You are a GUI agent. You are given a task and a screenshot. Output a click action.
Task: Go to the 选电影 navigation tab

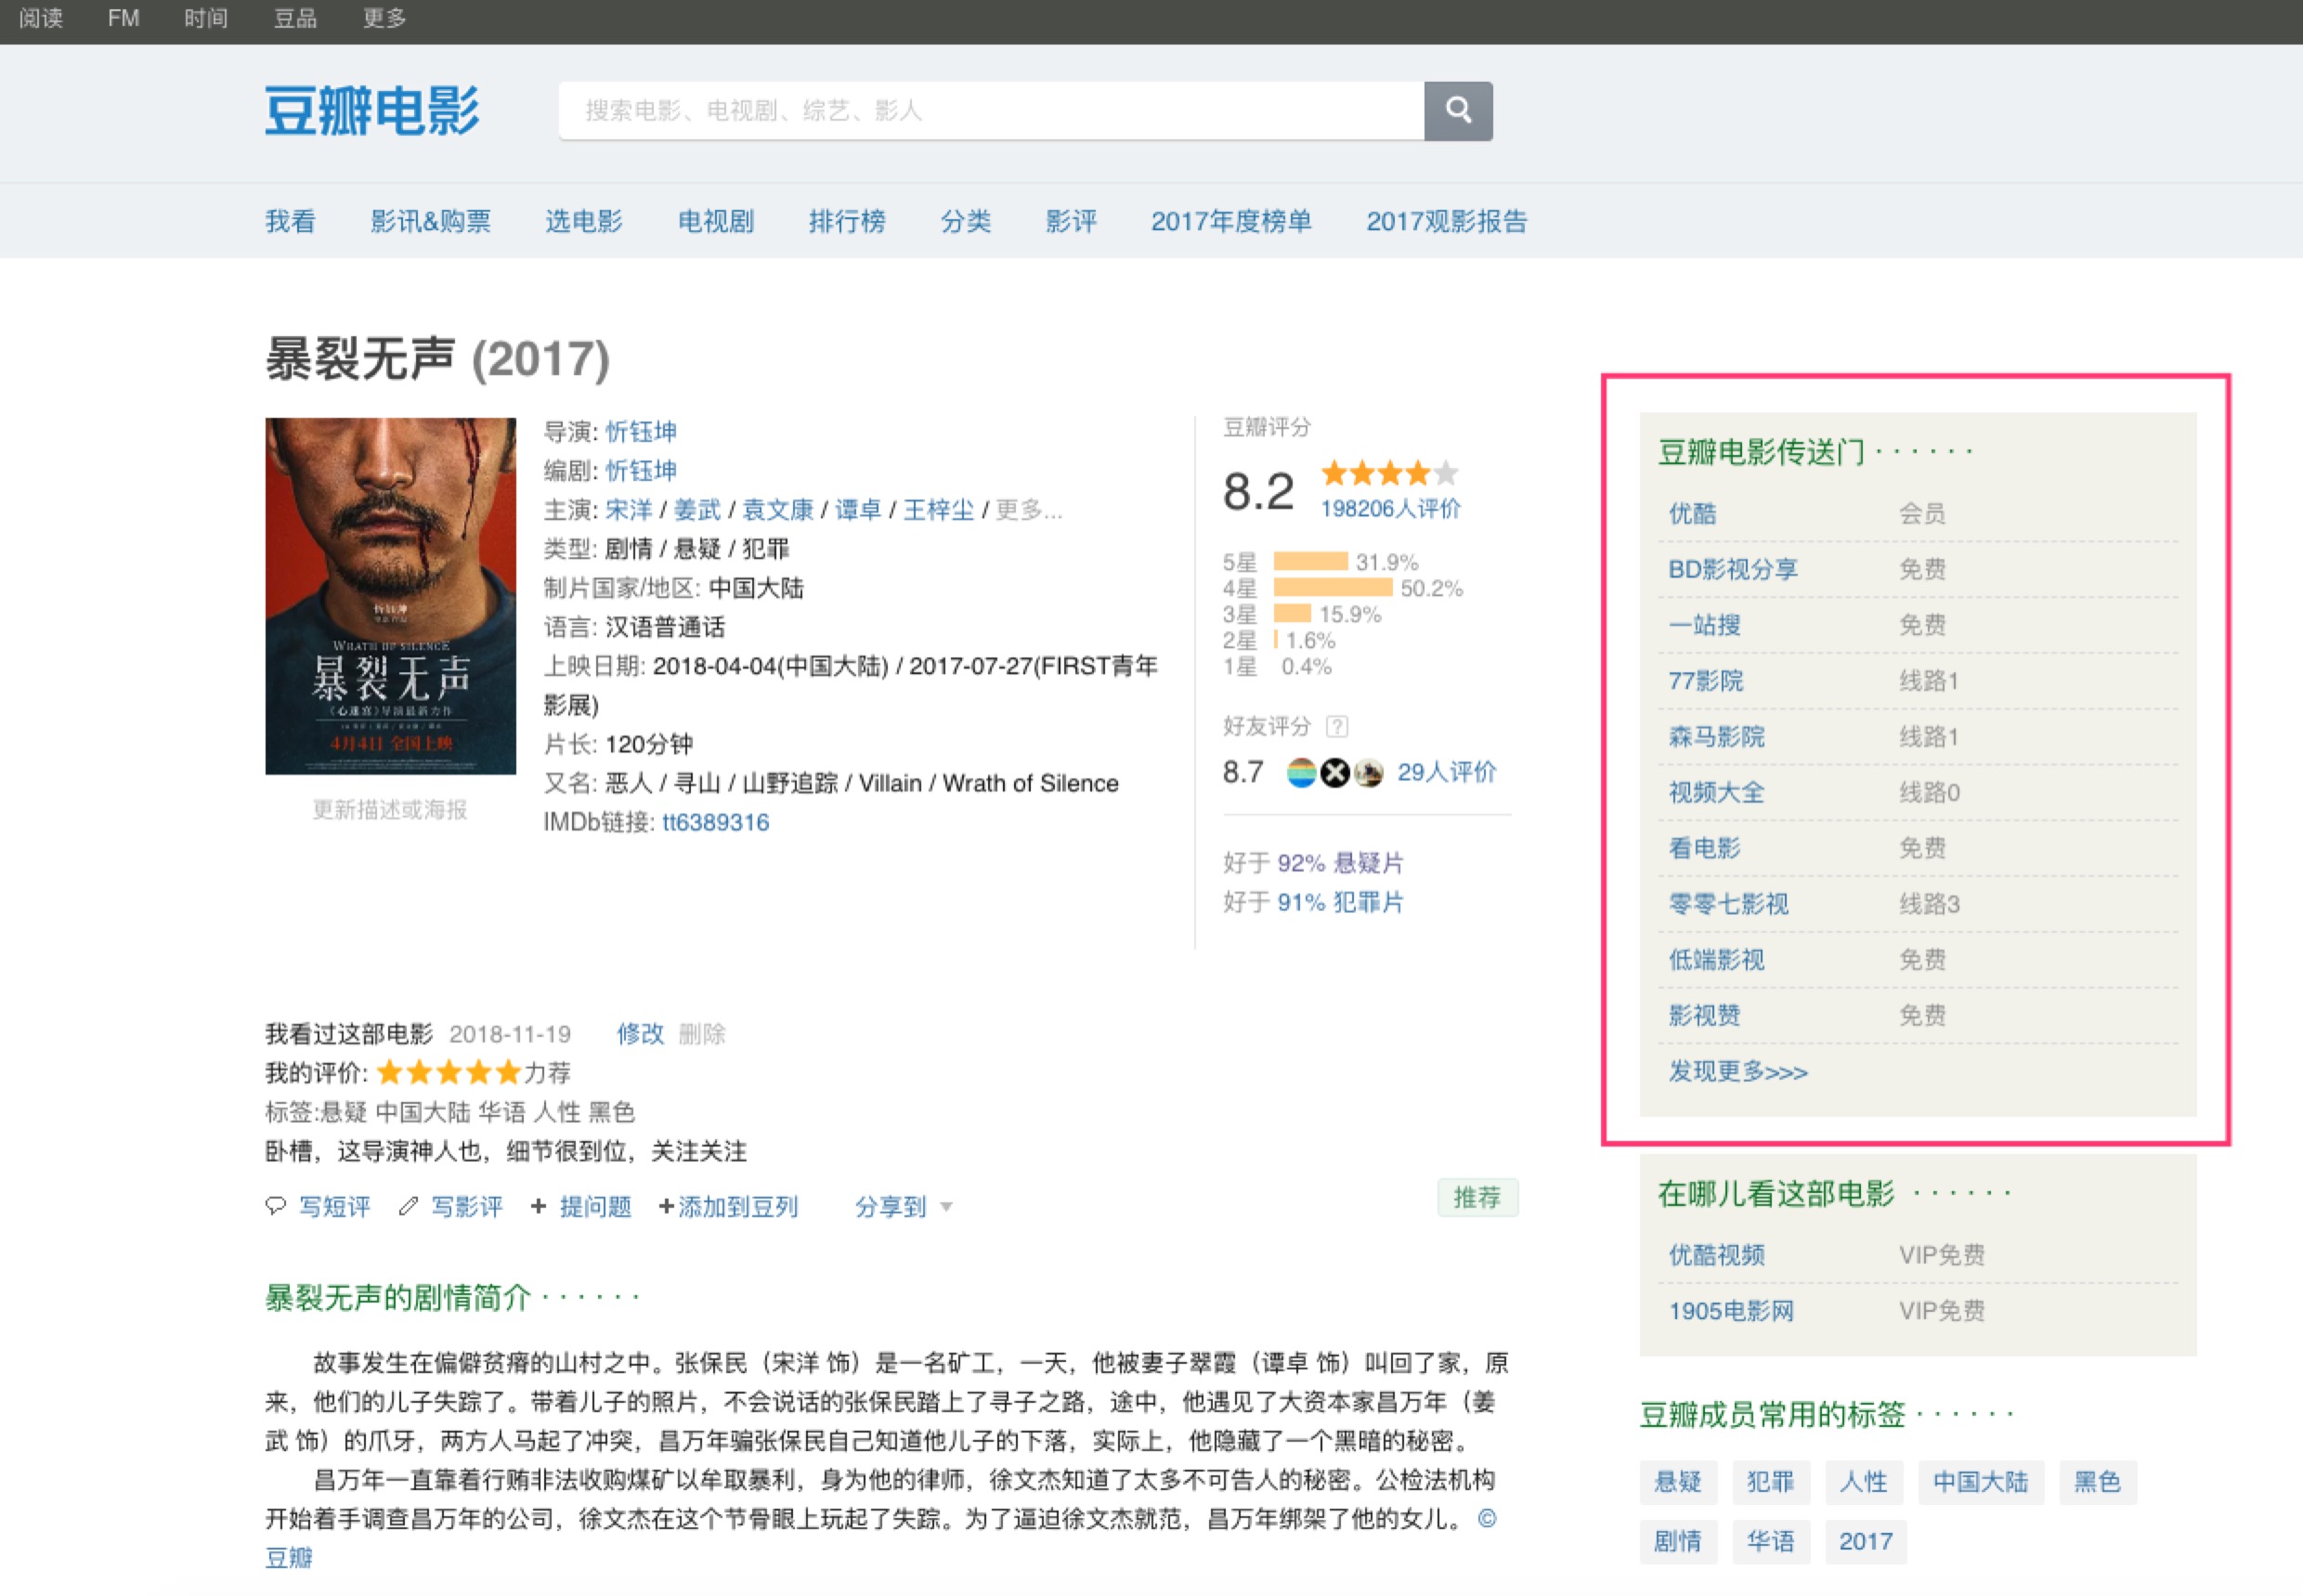pos(583,221)
